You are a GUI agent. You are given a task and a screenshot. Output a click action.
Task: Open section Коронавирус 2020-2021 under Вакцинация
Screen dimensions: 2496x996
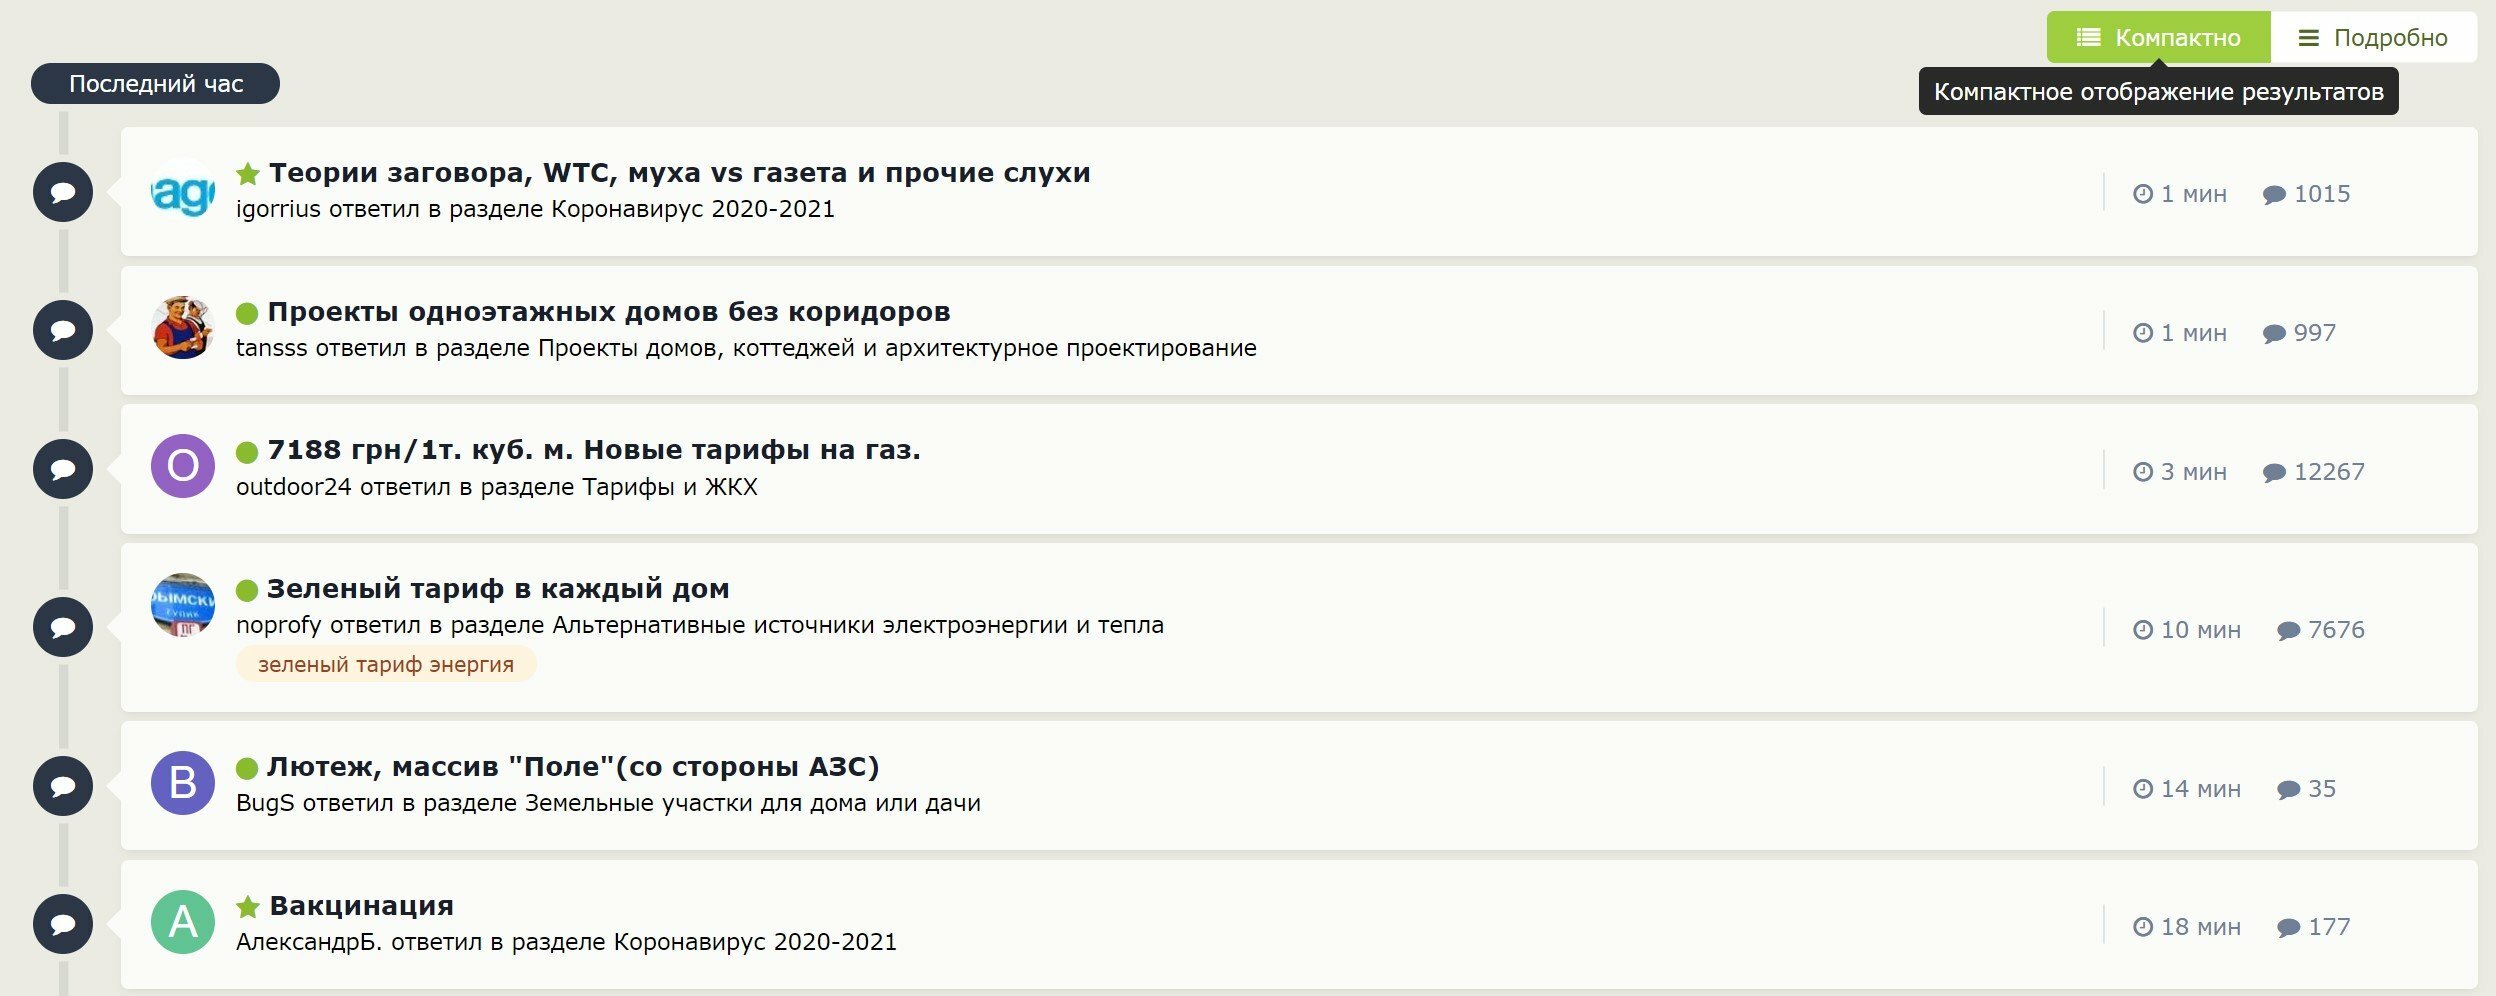click(755, 942)
